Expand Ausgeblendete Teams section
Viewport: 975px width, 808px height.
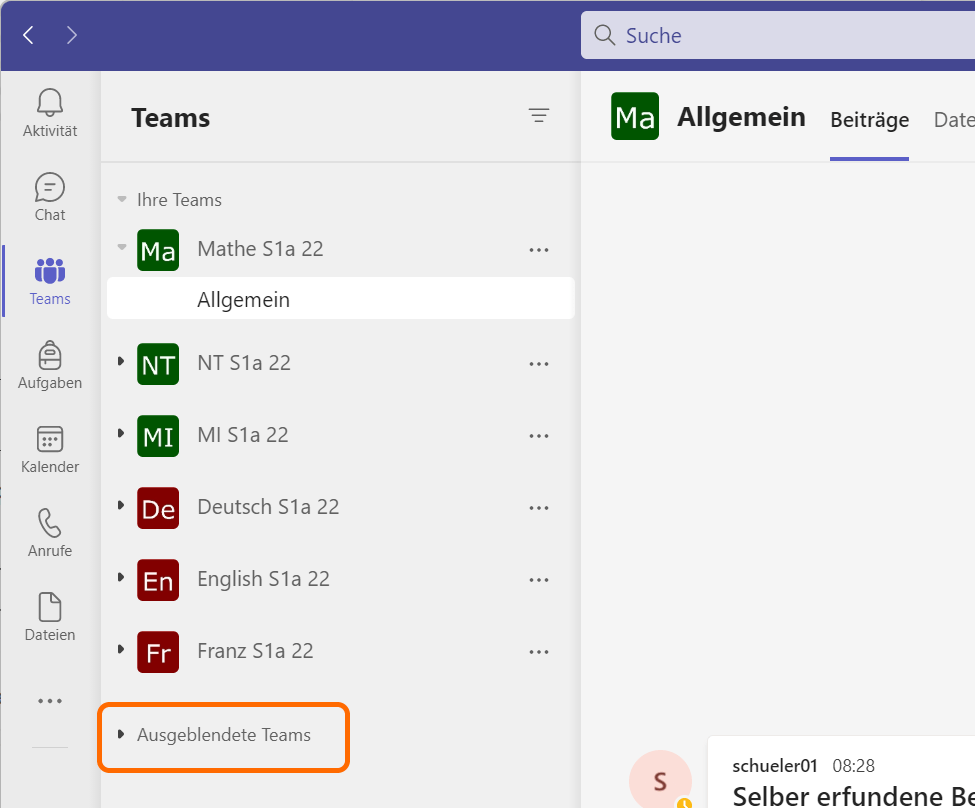121,735
